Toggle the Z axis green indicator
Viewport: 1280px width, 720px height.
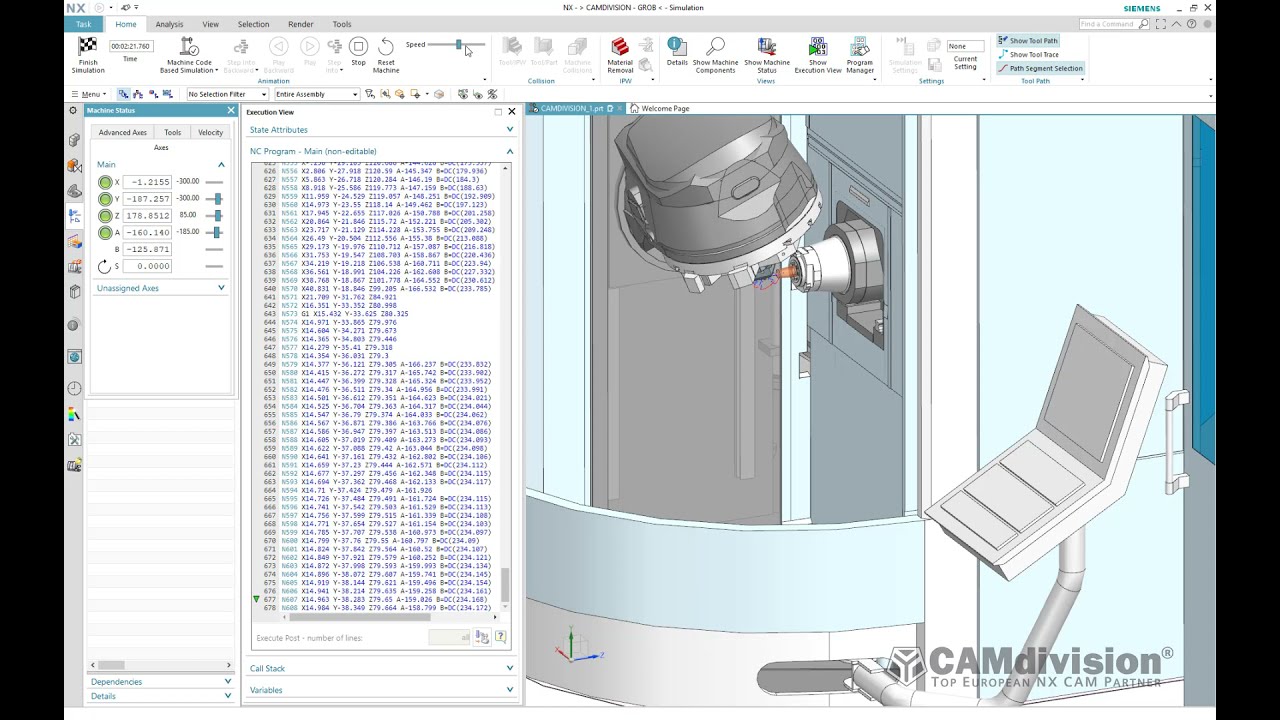105,216
